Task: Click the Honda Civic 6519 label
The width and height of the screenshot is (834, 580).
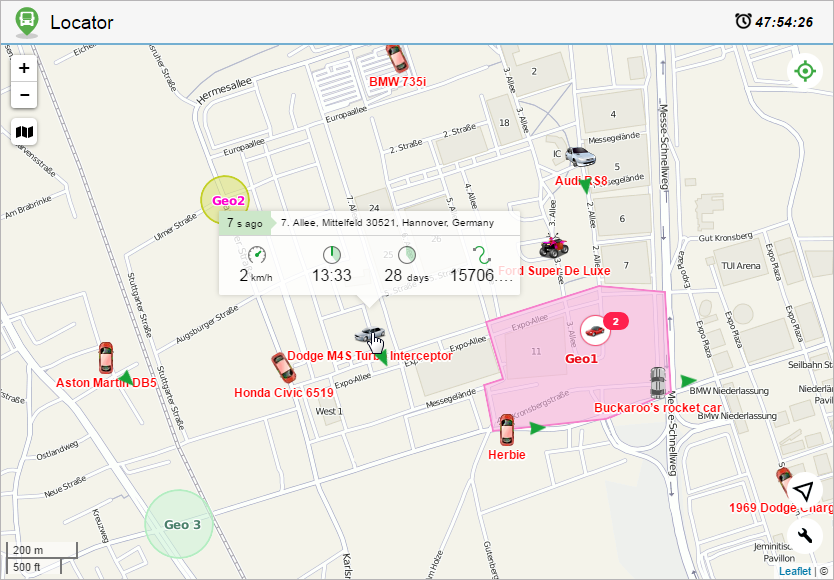Action: 283,393
